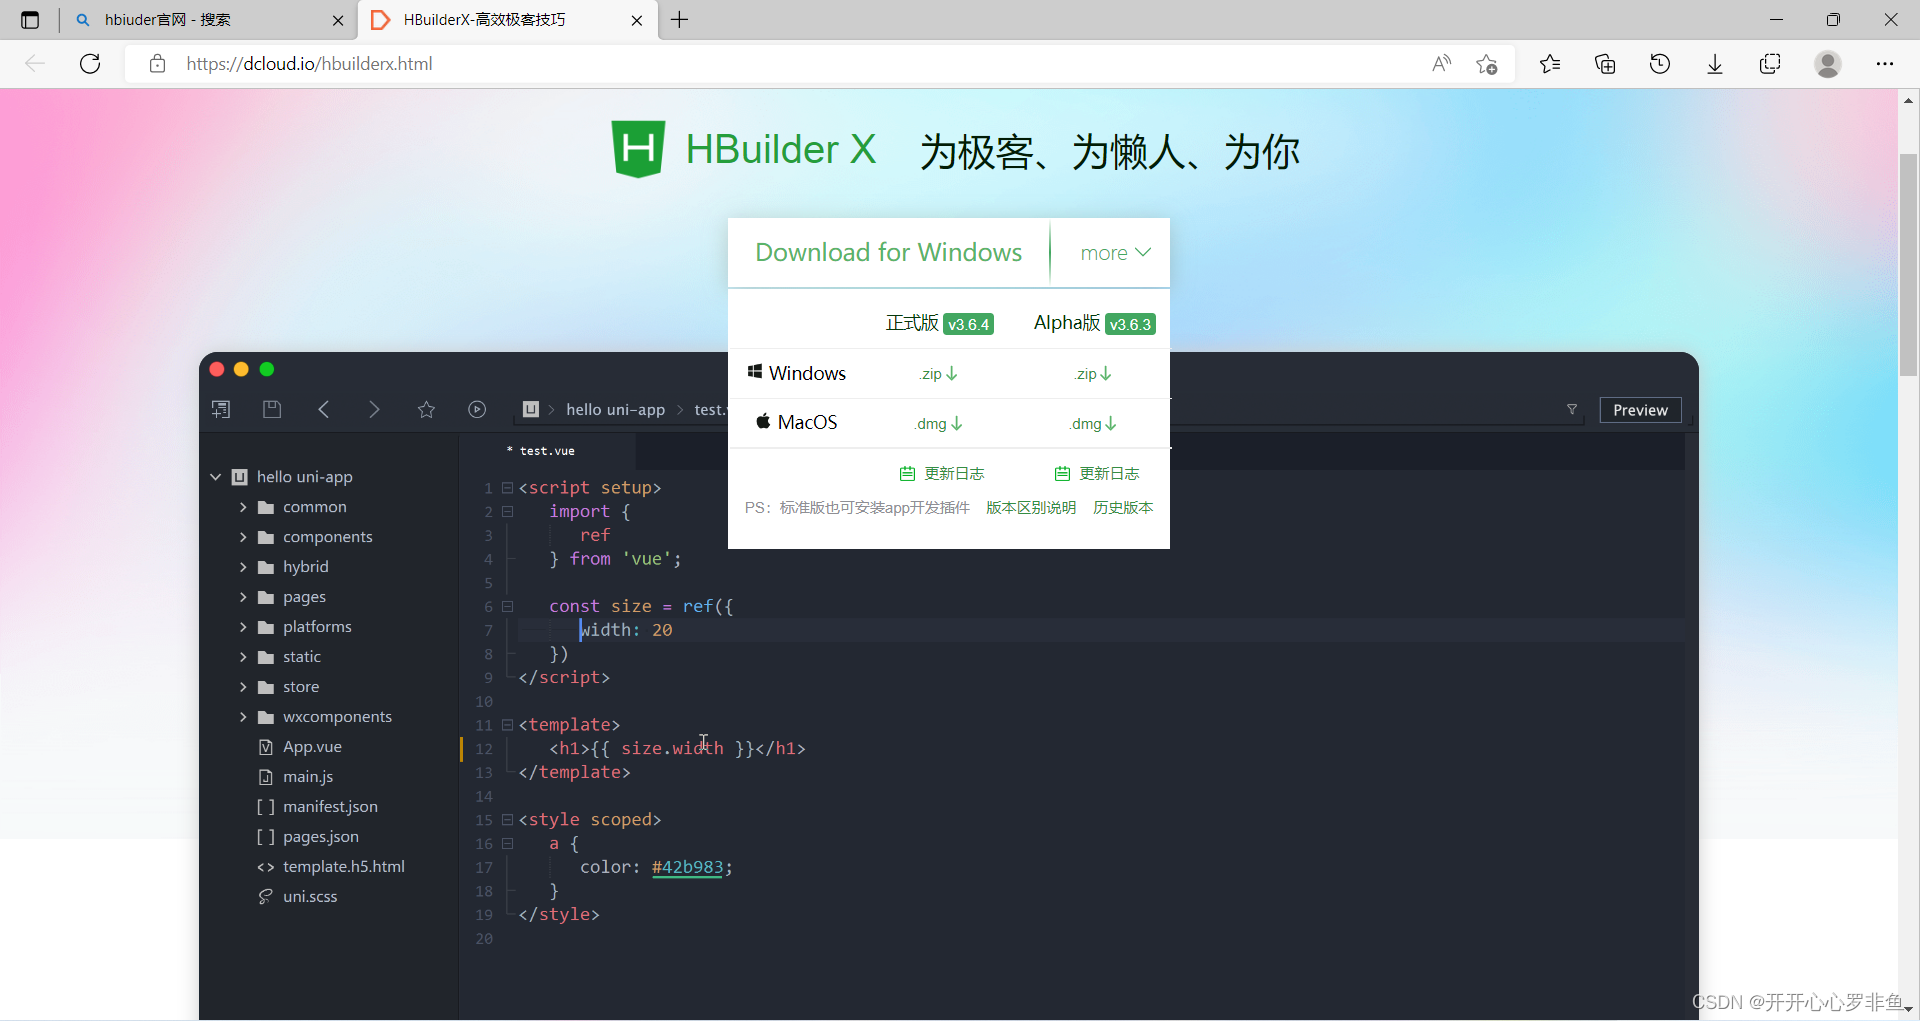Click the browser refresh icon
Viewport: 1920px width, 1021px height.
click(90, 64)
